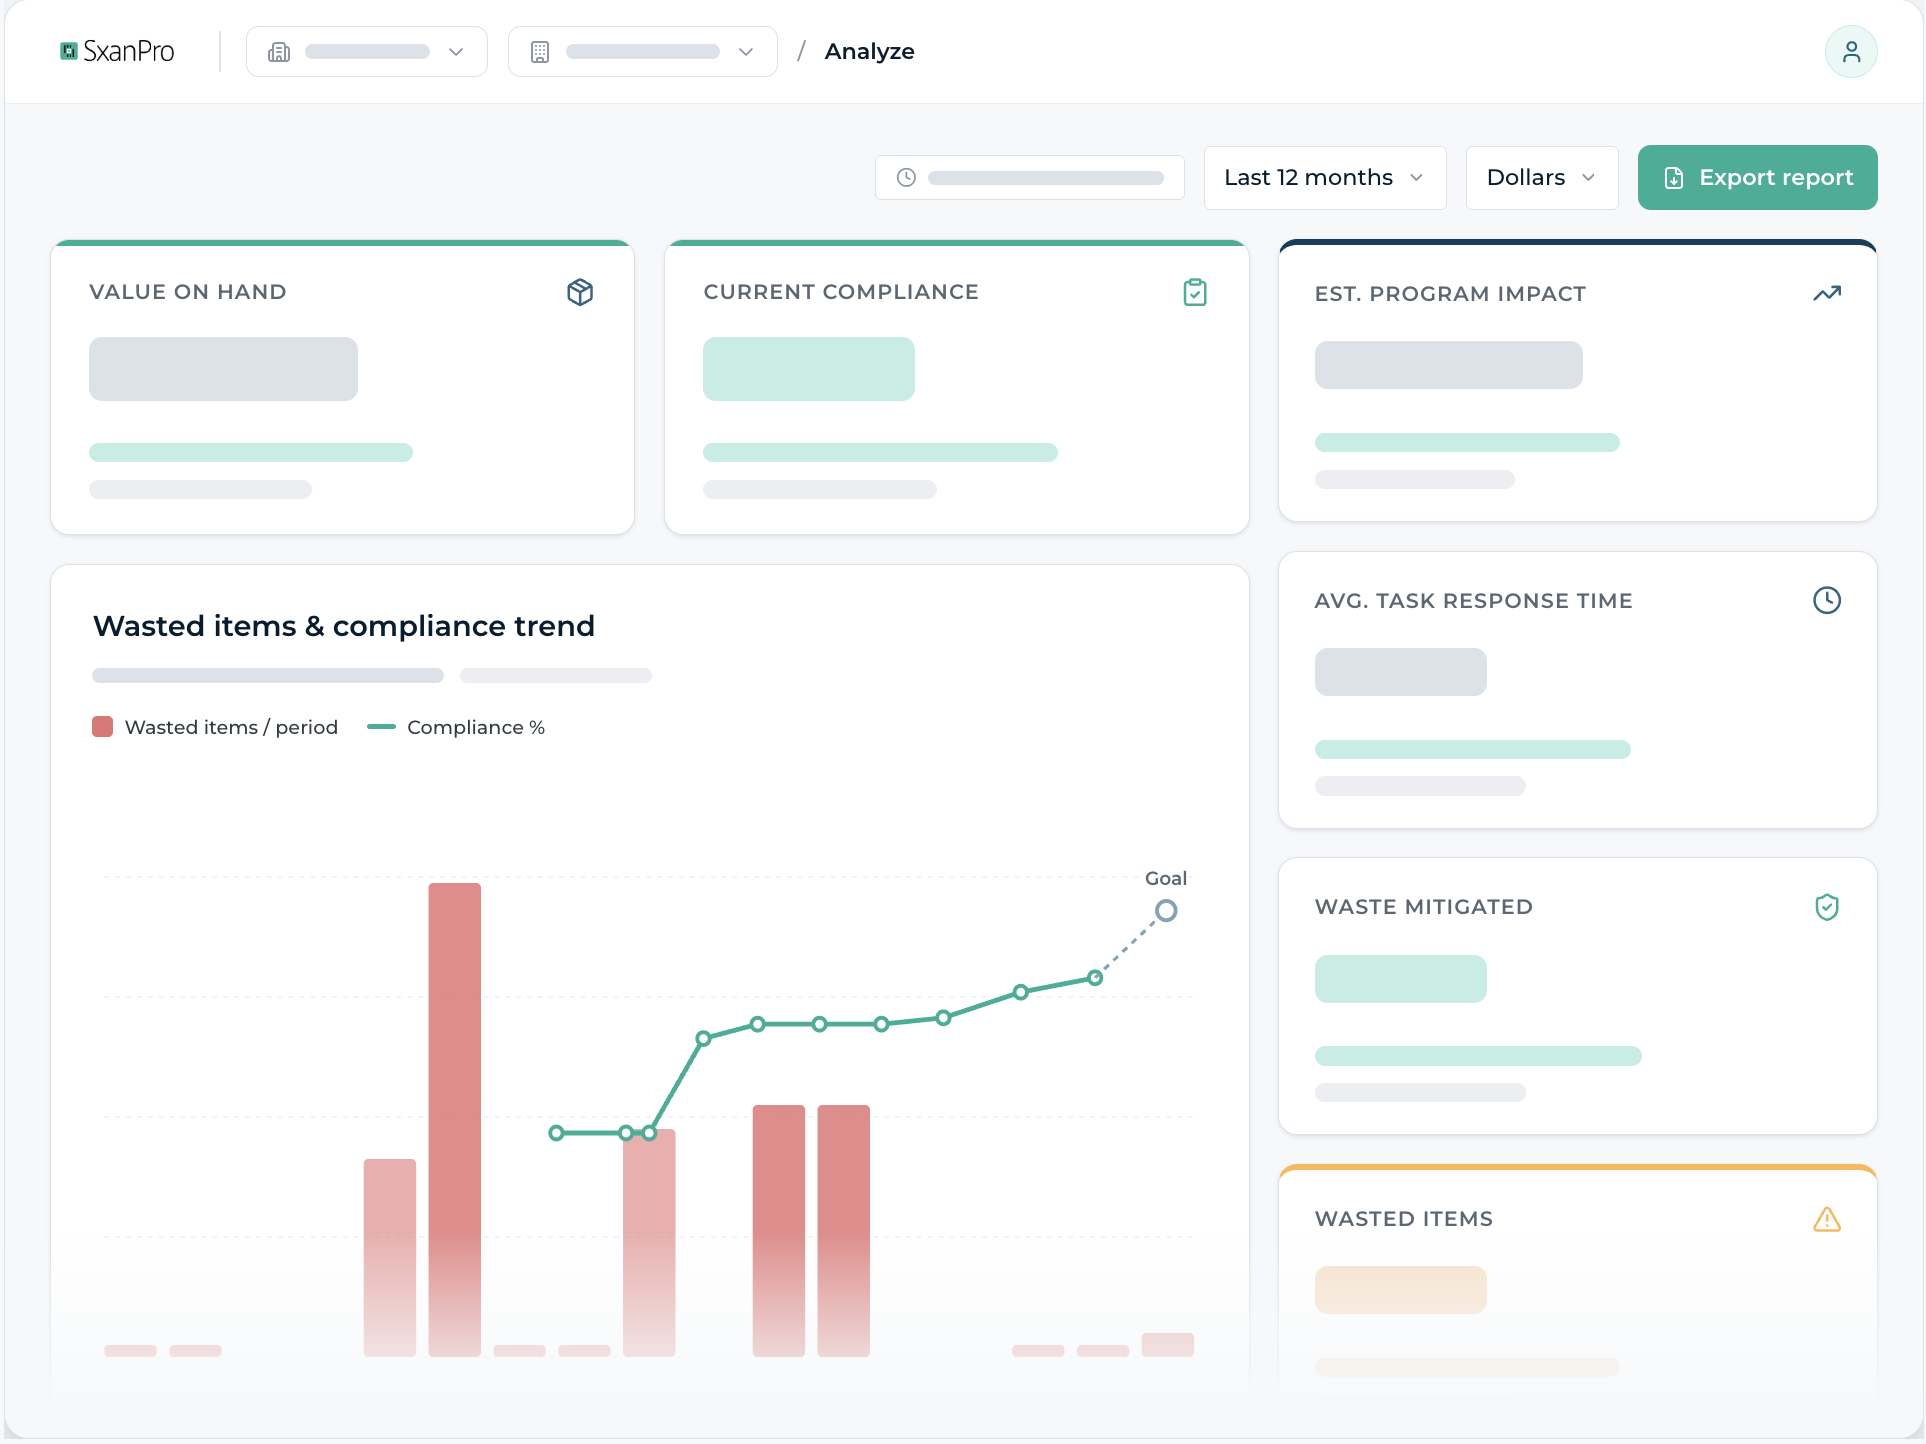Click the last solid compliance data point

pyautogui.click(x=1095, y=978)
